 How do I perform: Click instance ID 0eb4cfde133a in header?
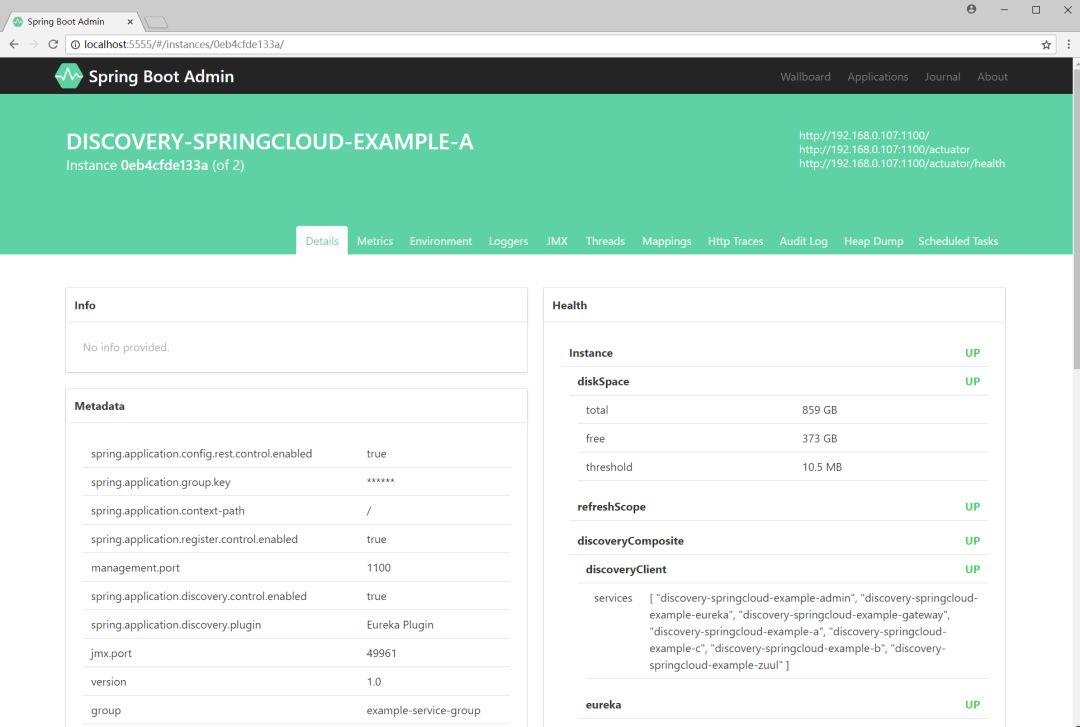tap(164, 165)
